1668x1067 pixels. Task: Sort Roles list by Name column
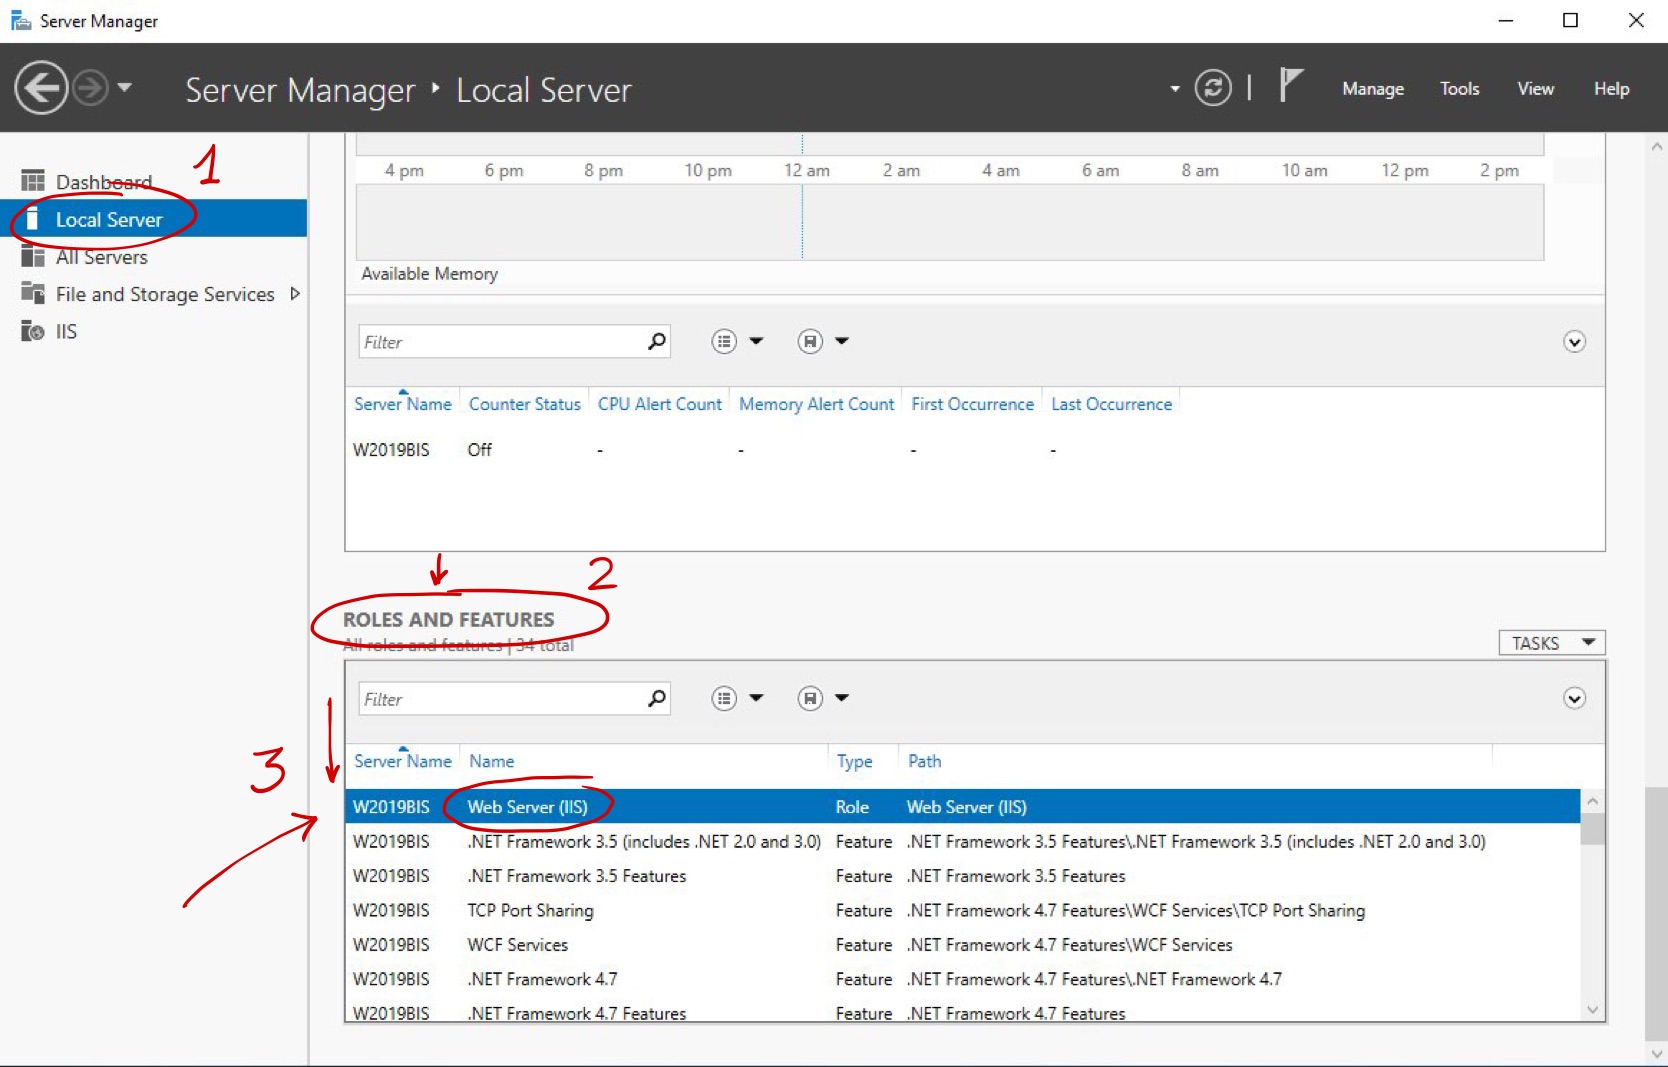pyautogui.click(x=492, y=761)
